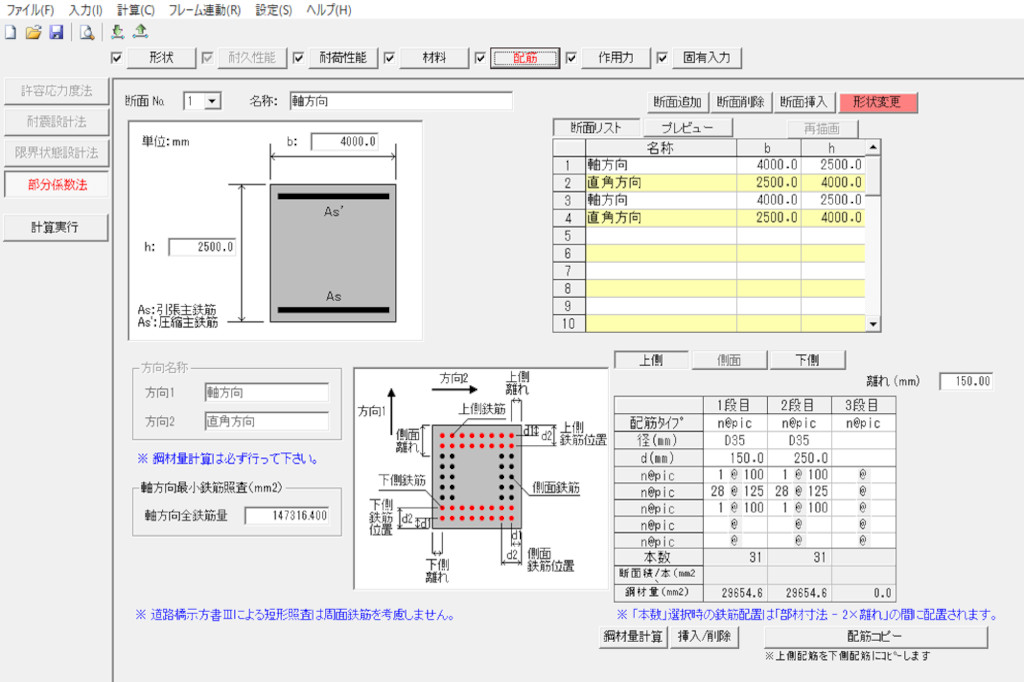The width and height of the screenshot is (1024, 682).
Task: Click the 1段目 本数 31 cell
Action: point(735,557)
